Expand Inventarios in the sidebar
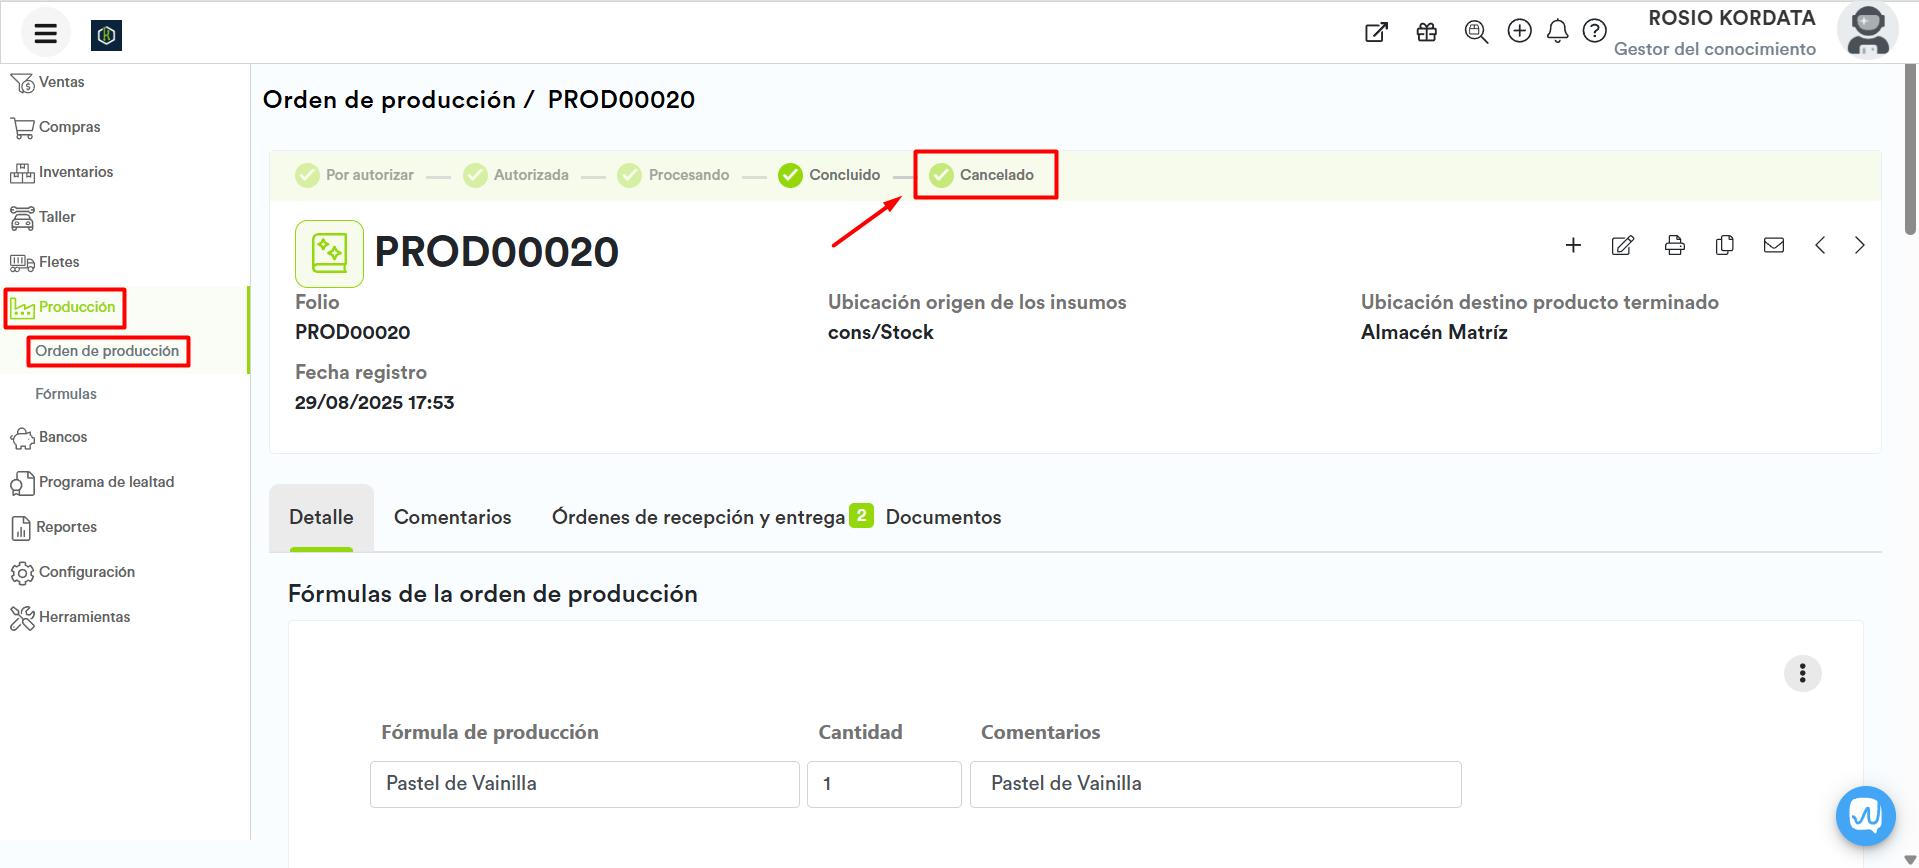 (75, 172)
